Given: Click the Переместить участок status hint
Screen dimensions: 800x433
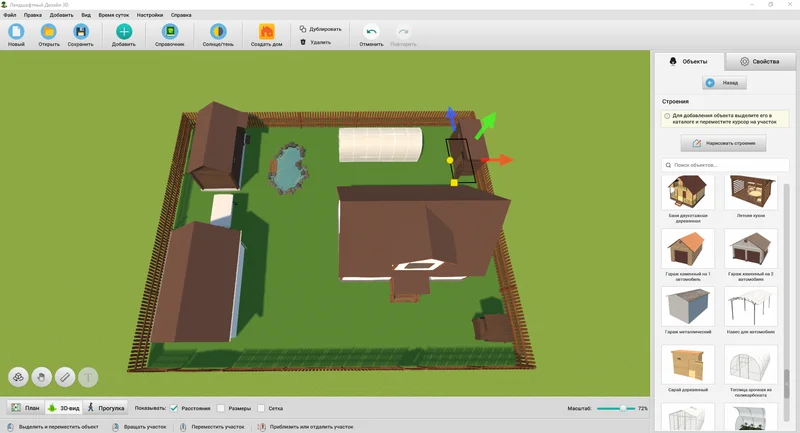Looking at the screenshot, I should point(212,426).
